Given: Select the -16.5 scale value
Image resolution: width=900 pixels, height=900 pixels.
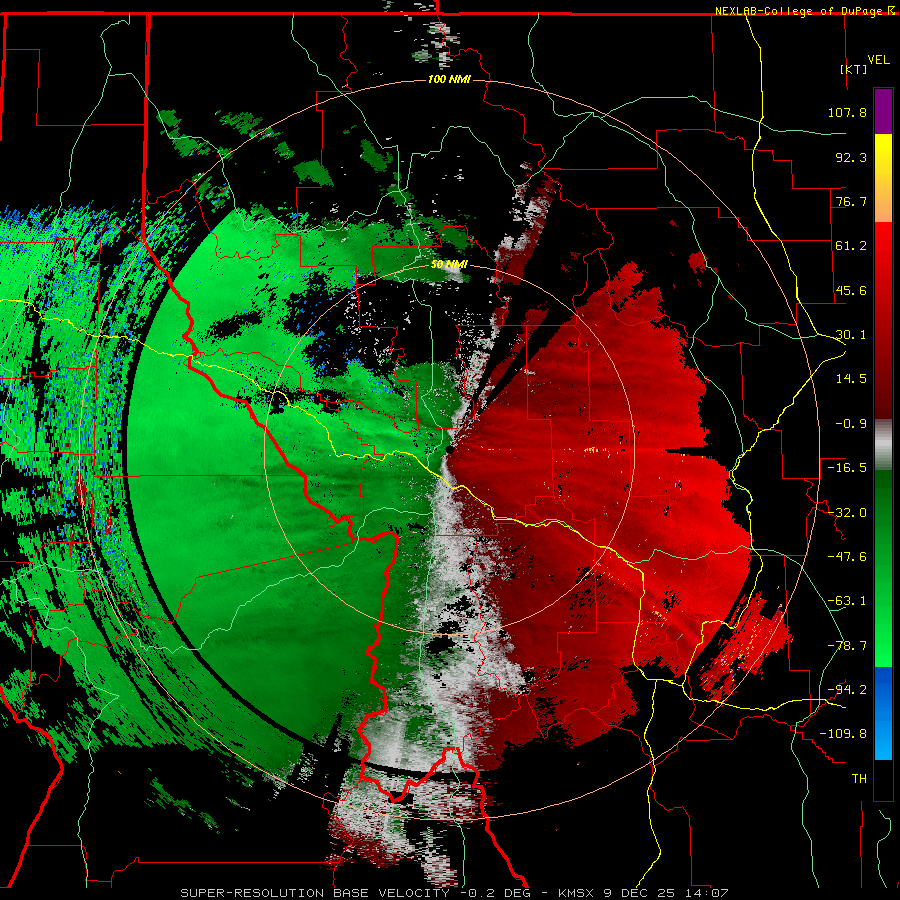Looking at the screenshot, I should tap(847, 468).
